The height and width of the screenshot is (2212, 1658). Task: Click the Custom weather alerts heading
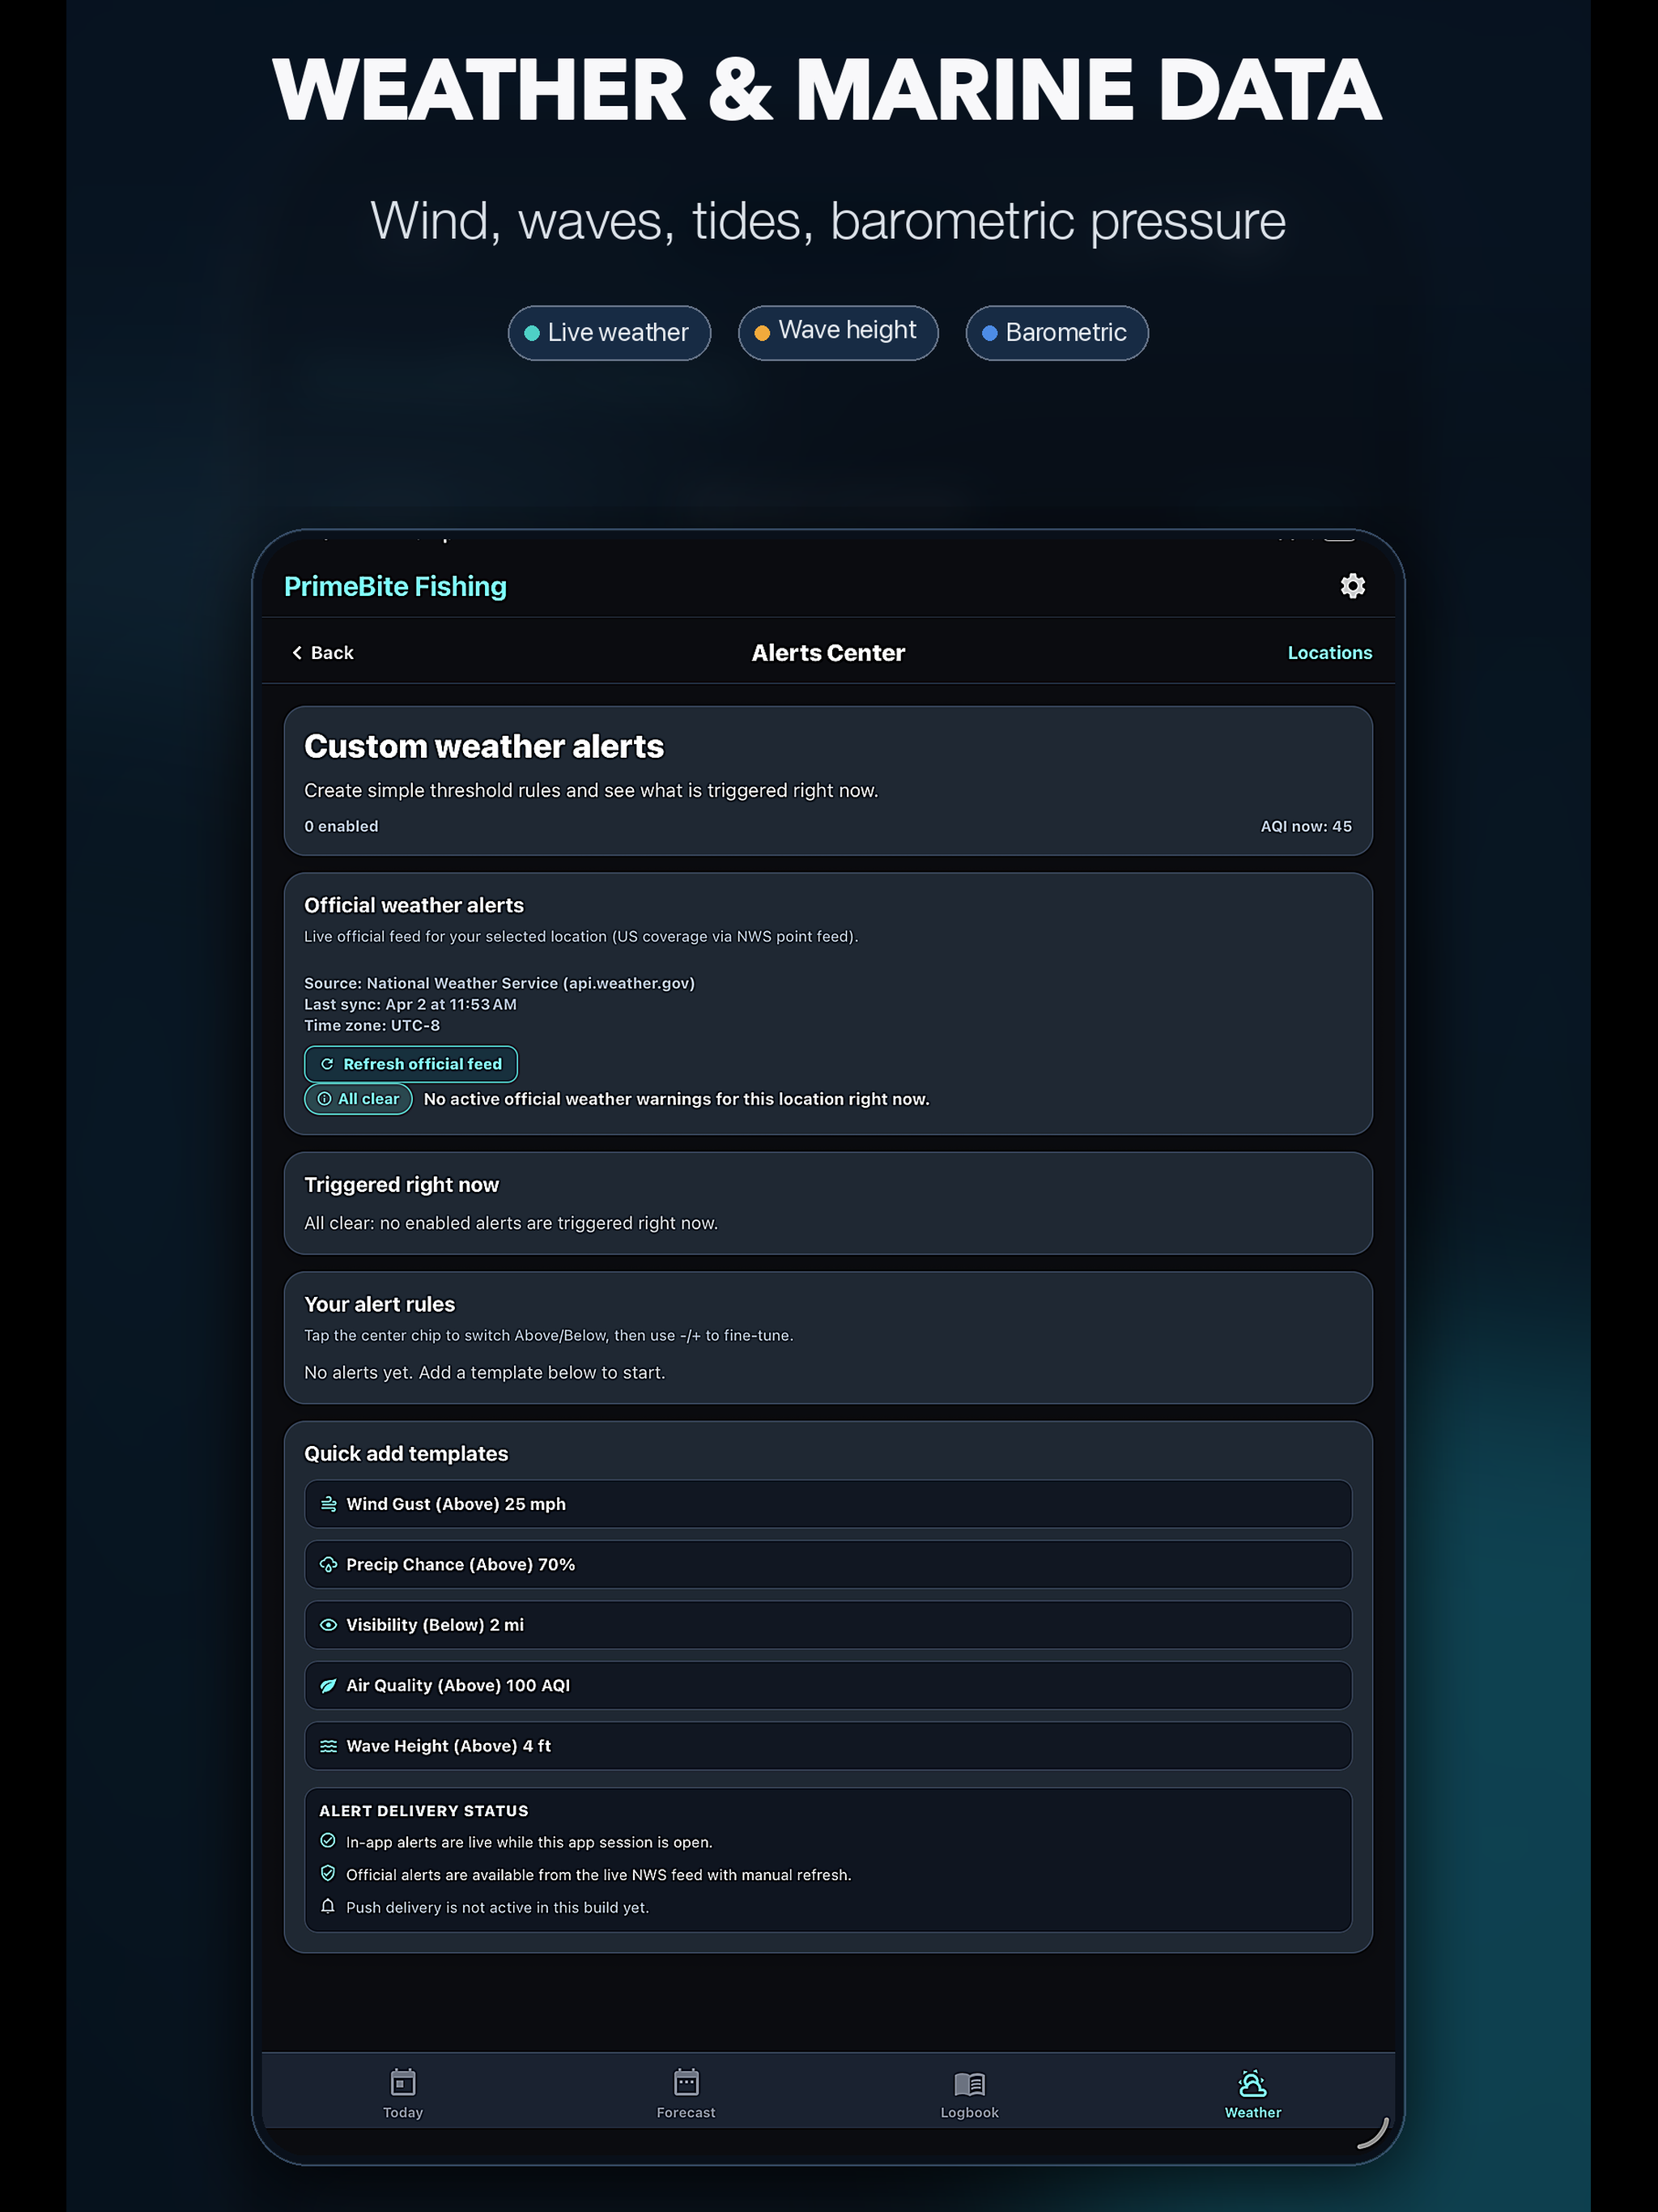(484, 747)
